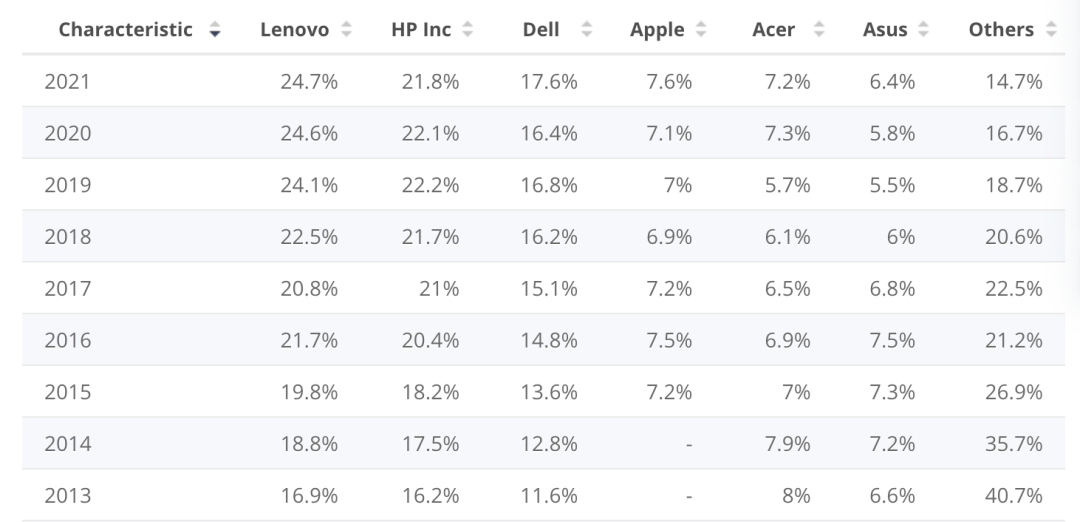
Task: Click Dell's 16.8% value for 2019
Action: click(549, 185)
